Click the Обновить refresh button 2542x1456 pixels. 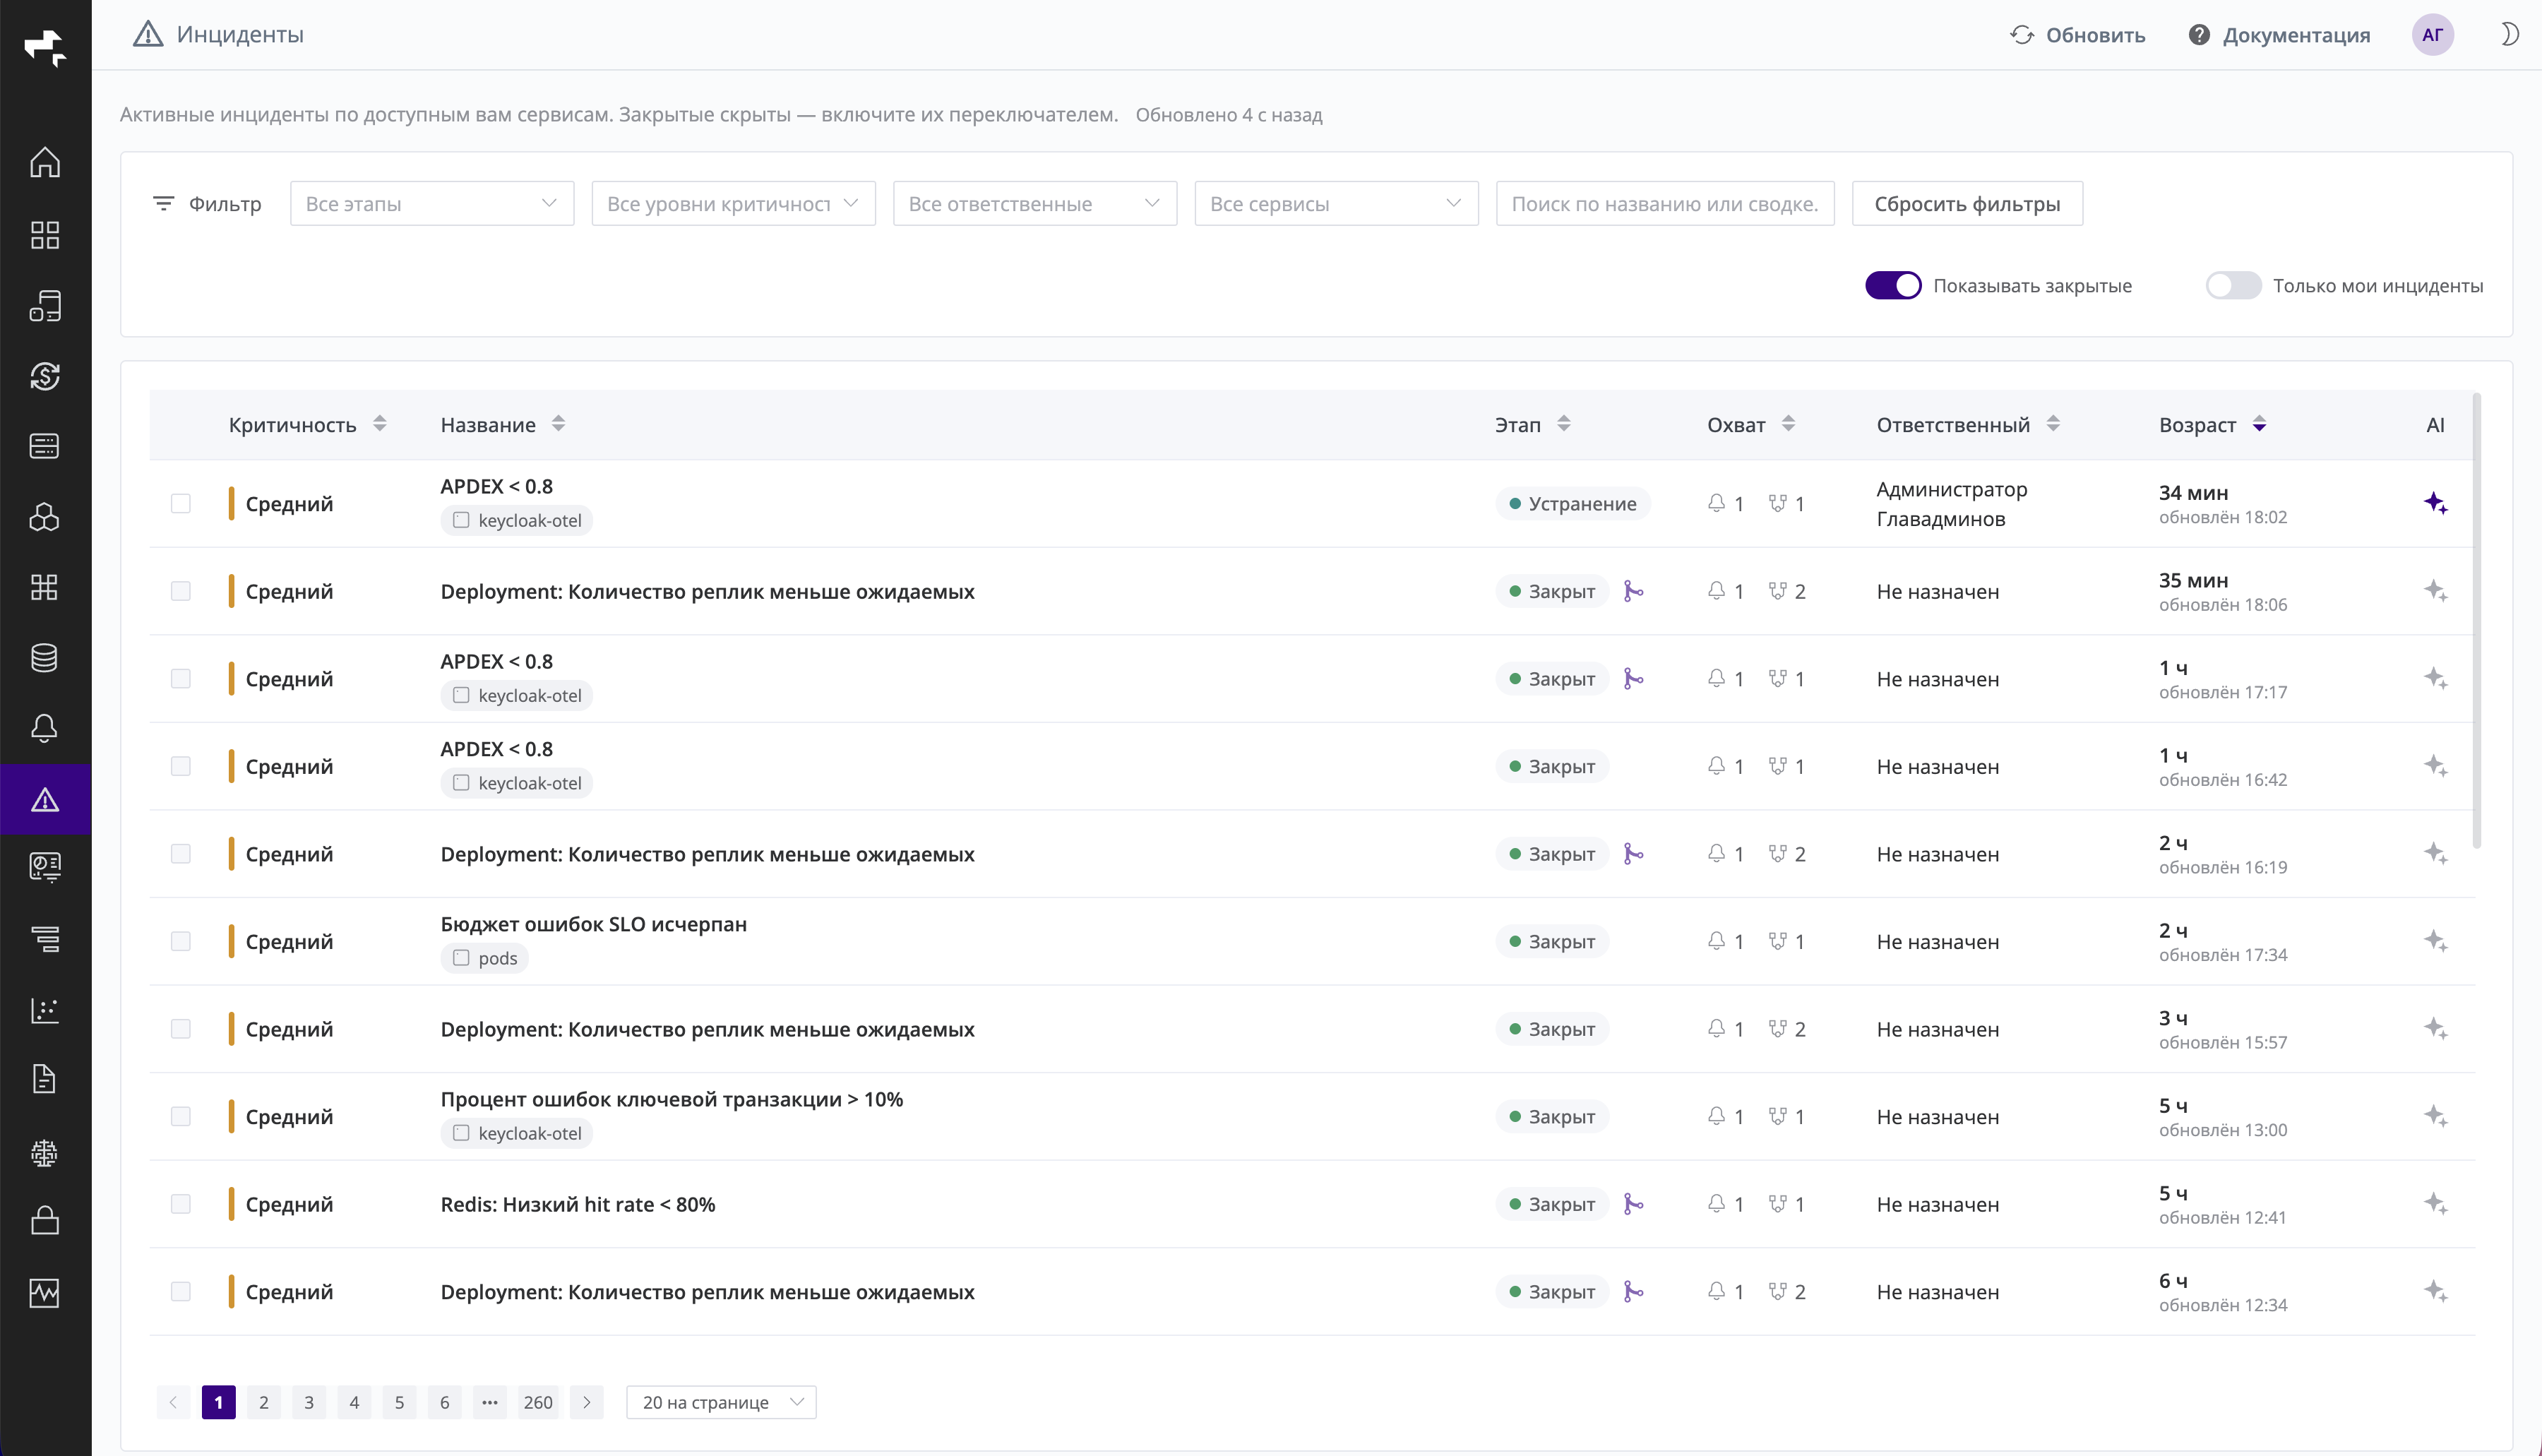[2078, 35]
